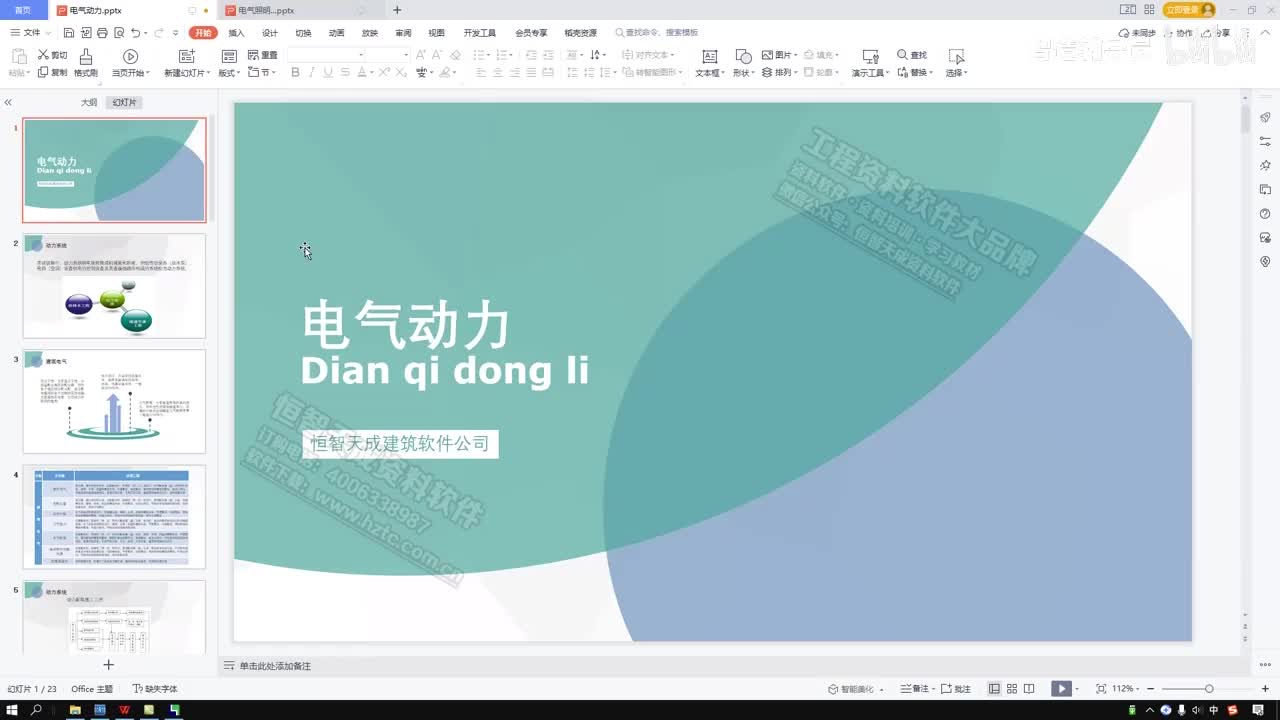Switch to Slide Sorter grid view
This screenshot has height=720, width=1280.
pos(1012,689)
